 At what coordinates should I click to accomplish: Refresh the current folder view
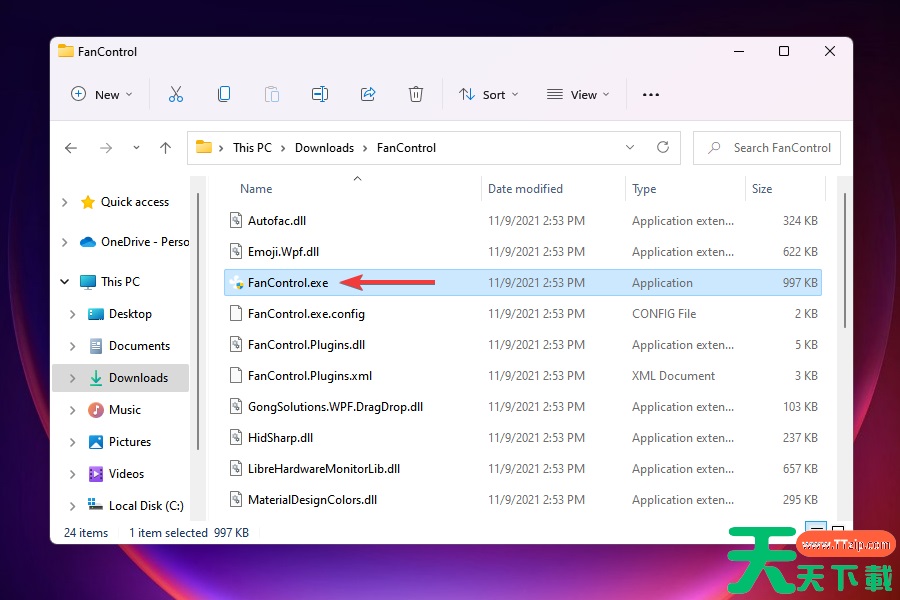(x=662, y=147)
